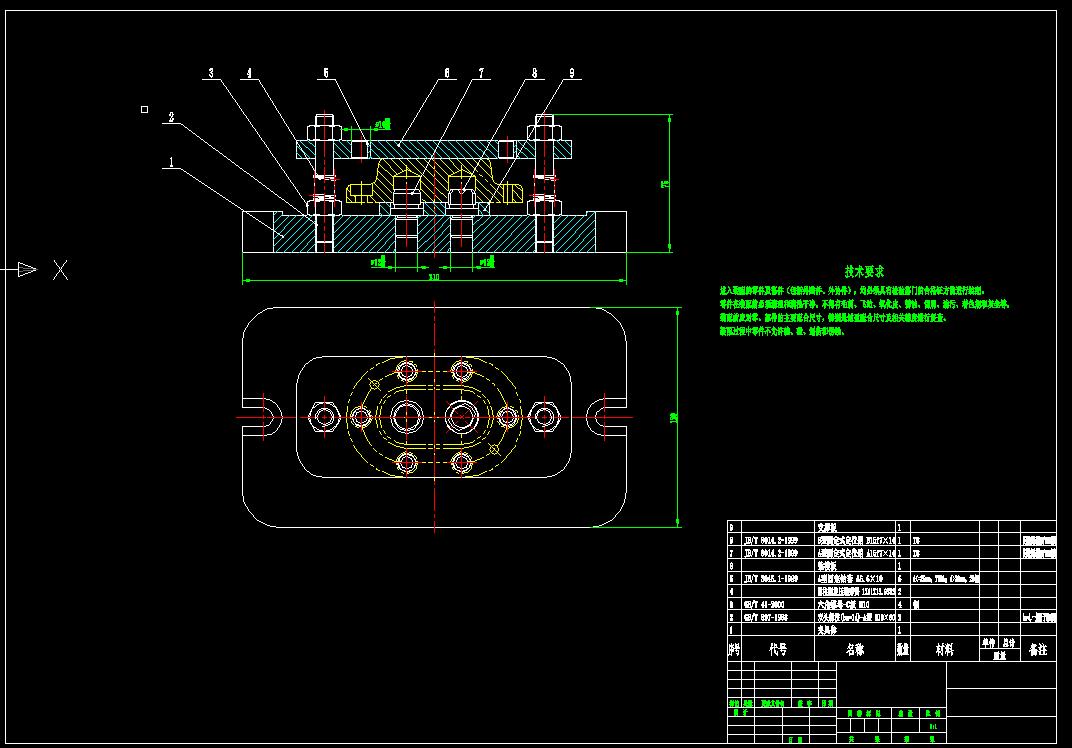Pick the right U-slot of the base plate
Screen dimensions: 1072x748
pyautogui.click(x=606, y=416)
